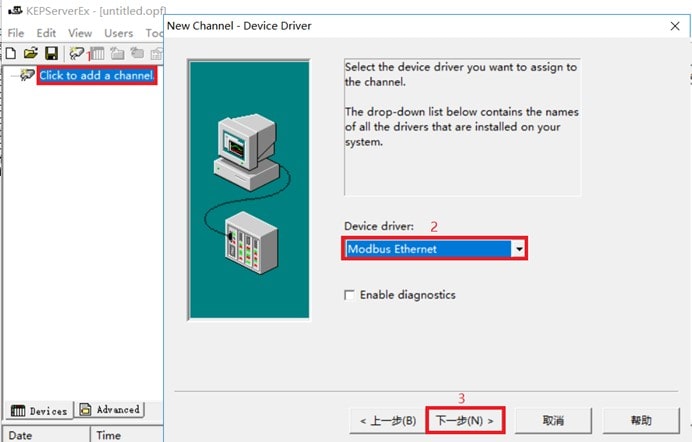Click the New Channel toolbar icon
692x442 pixels.
(77, 53)
